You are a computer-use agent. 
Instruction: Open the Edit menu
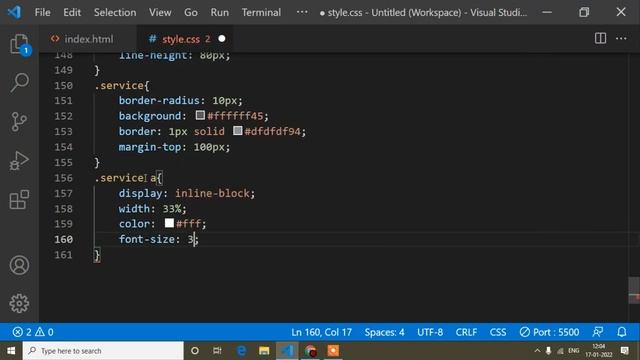tap(72, 12)
